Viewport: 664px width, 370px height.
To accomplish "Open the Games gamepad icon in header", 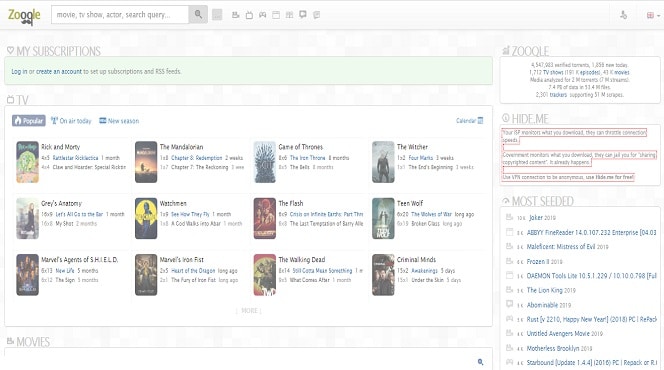I will tap(263, 15).
